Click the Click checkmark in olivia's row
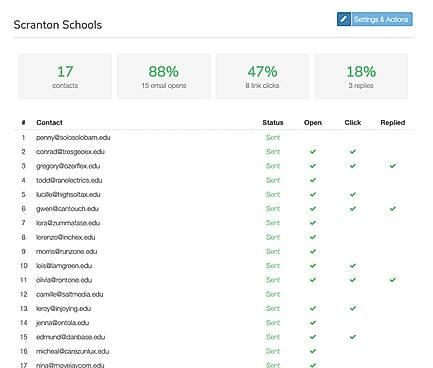The image size is (433, 368). (353, 280)
